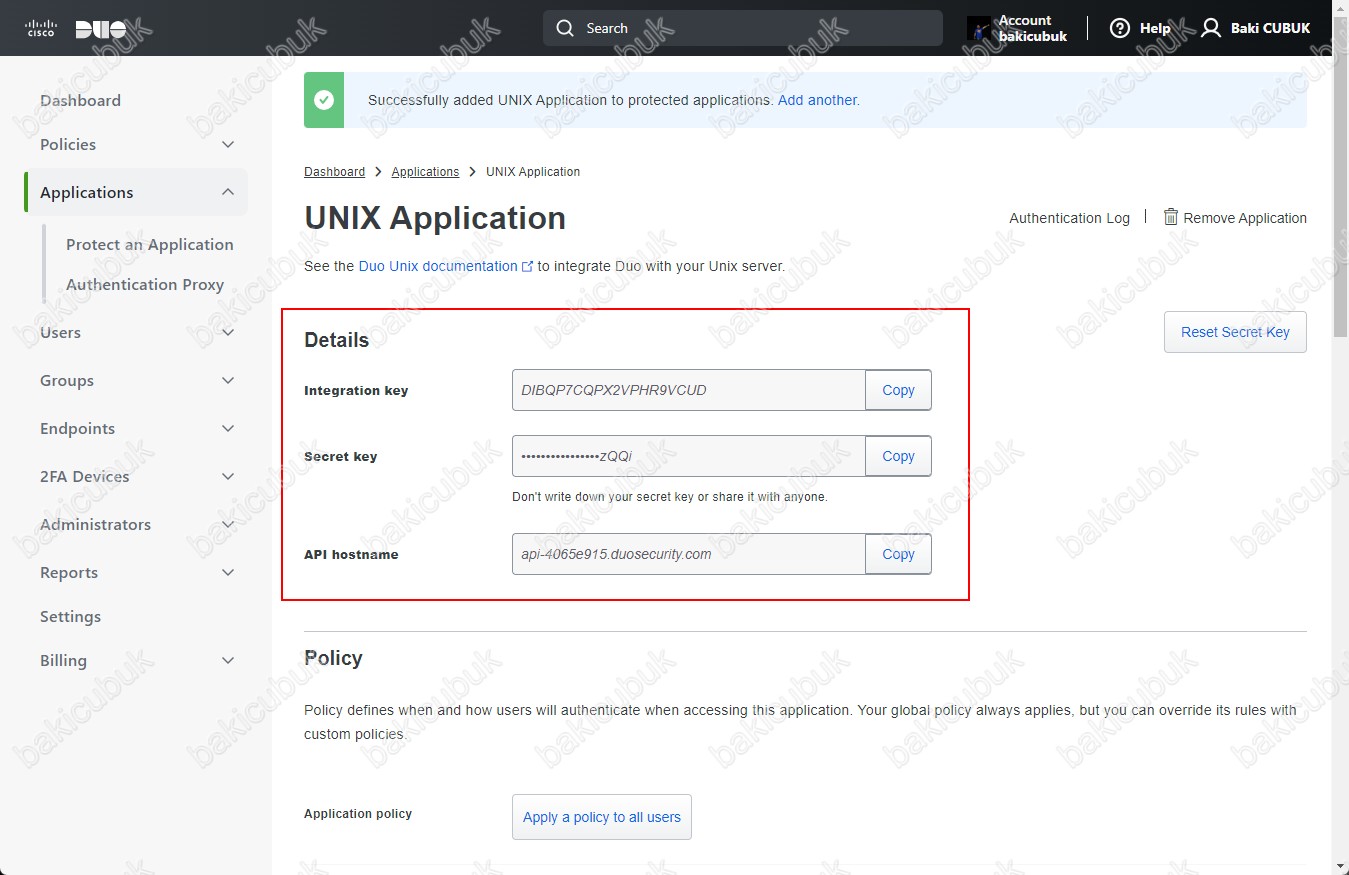Open the 2FA Devices sidebar section
The image size is (1349, 875).
[84, 476]
